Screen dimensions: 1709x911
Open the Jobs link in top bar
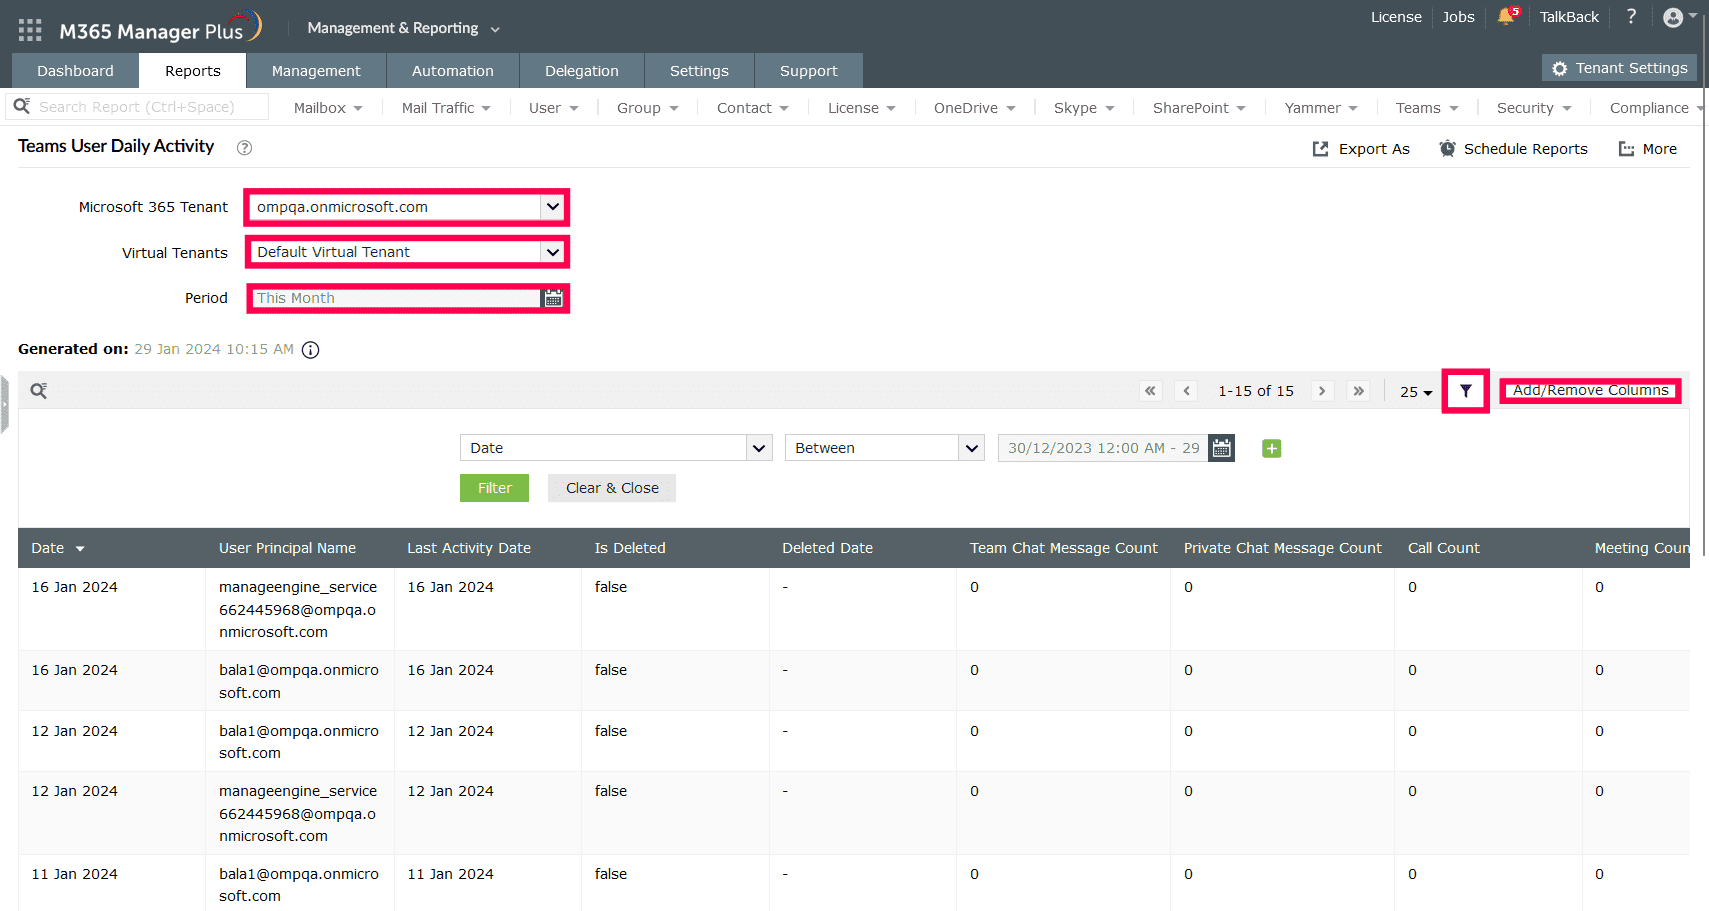(x=1458, y=17)
